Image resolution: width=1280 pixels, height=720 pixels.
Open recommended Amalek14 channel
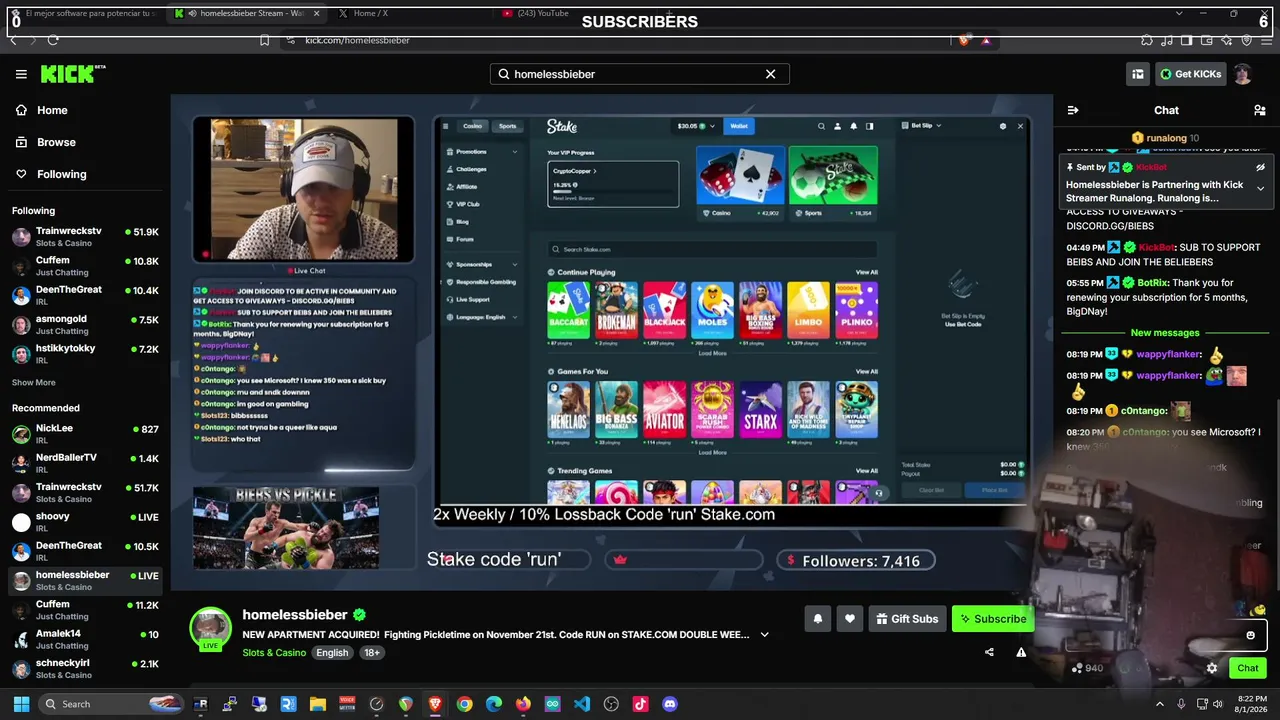[x=85, y=639]
